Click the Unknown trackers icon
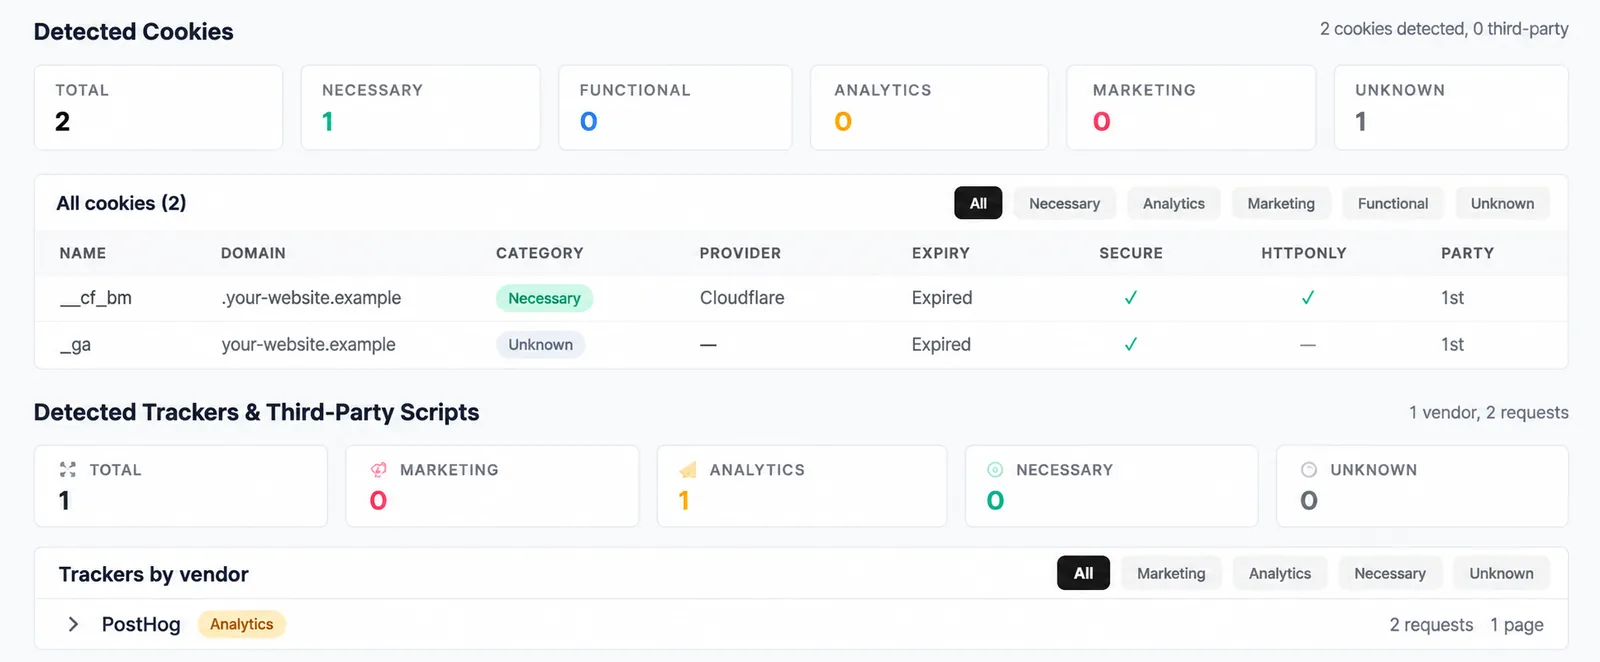Screen dimensions: 1600x662 (x=1309, y=469)
